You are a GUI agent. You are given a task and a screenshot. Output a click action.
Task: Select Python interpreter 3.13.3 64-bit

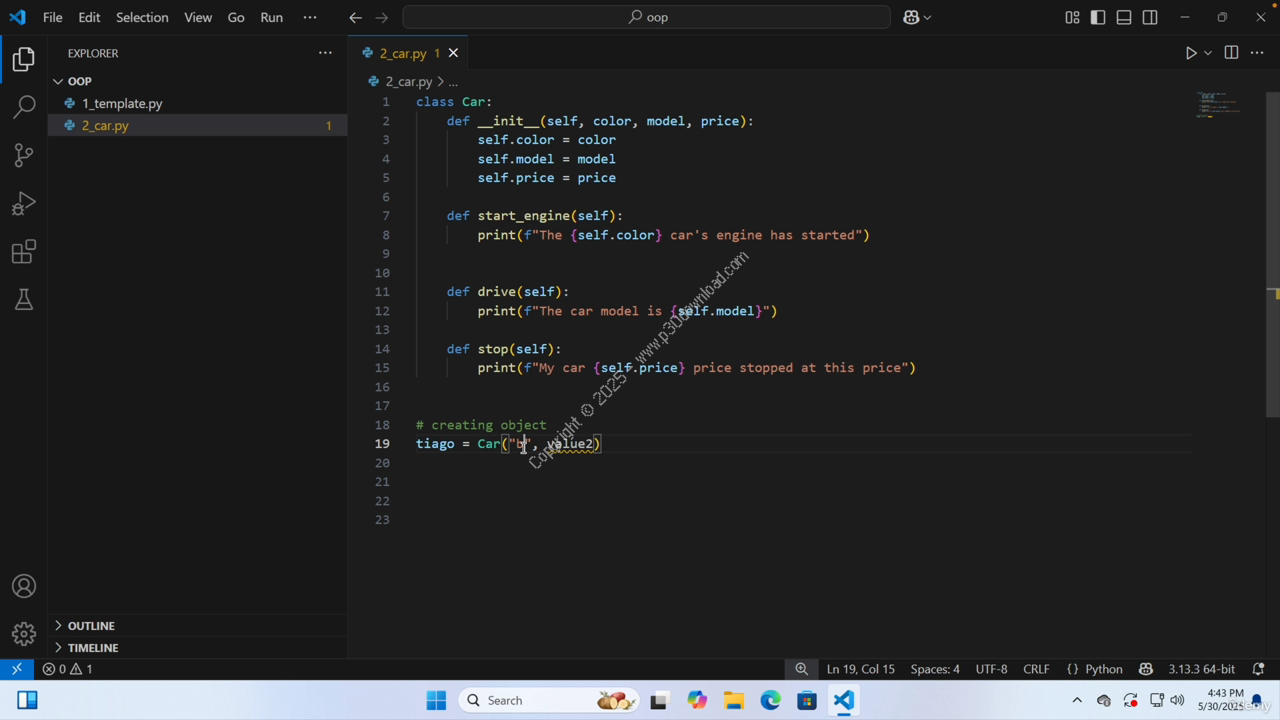point(1201,669)
